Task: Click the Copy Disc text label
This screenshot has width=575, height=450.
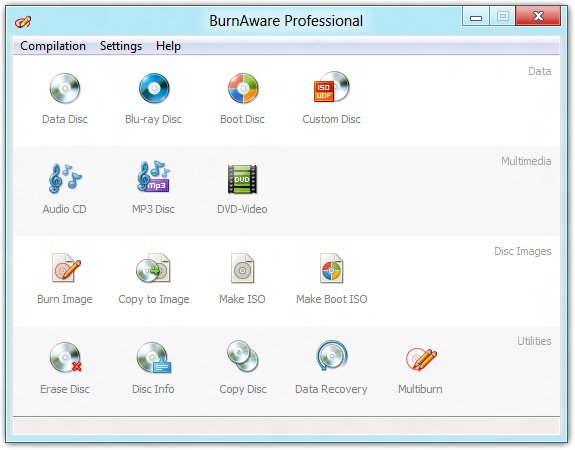Action: tap(243, 389)
